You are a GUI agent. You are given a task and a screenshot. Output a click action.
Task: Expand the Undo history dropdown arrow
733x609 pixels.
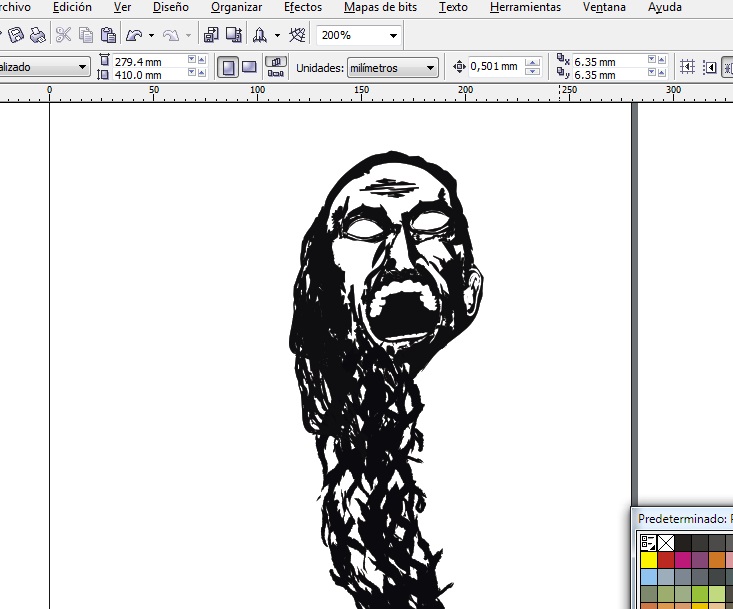coord(151,36)
